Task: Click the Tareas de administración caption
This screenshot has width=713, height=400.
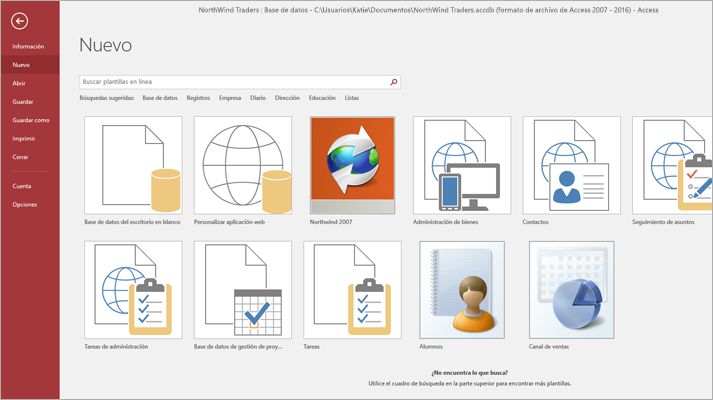Action: [x=116, y=346]
